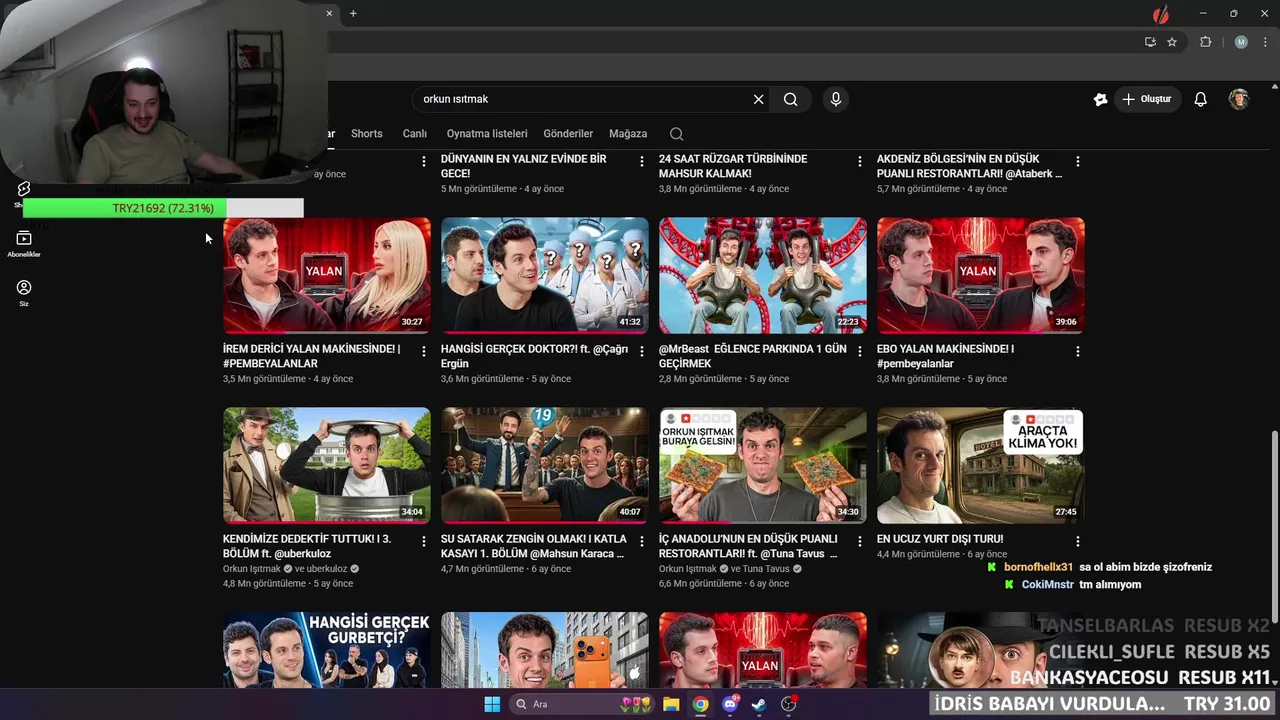The image size is (1280, 720).
Task: Open title SU SATARAK ZENGİN OLMAK
Action: click(534, 546)
